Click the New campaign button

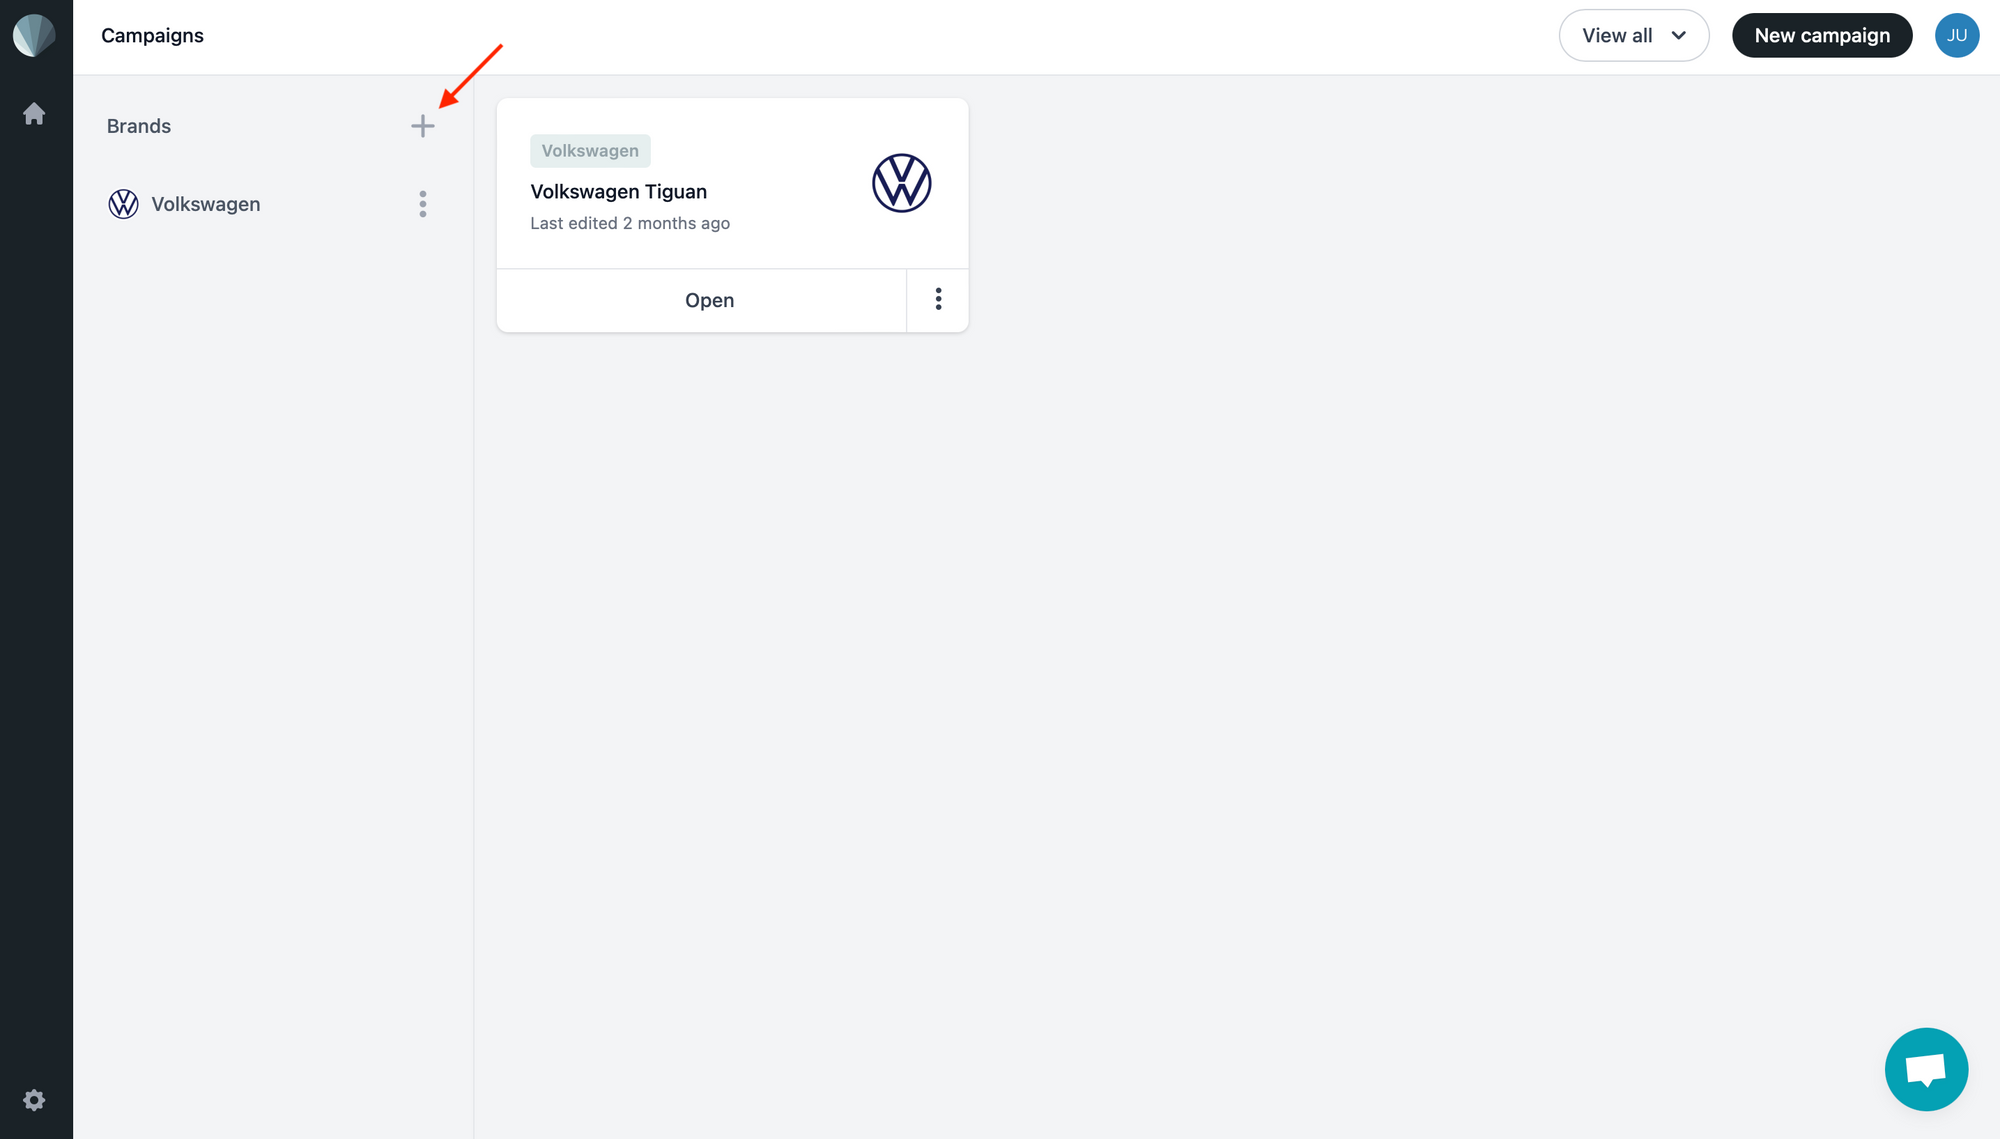click(x=1820, y=34)
